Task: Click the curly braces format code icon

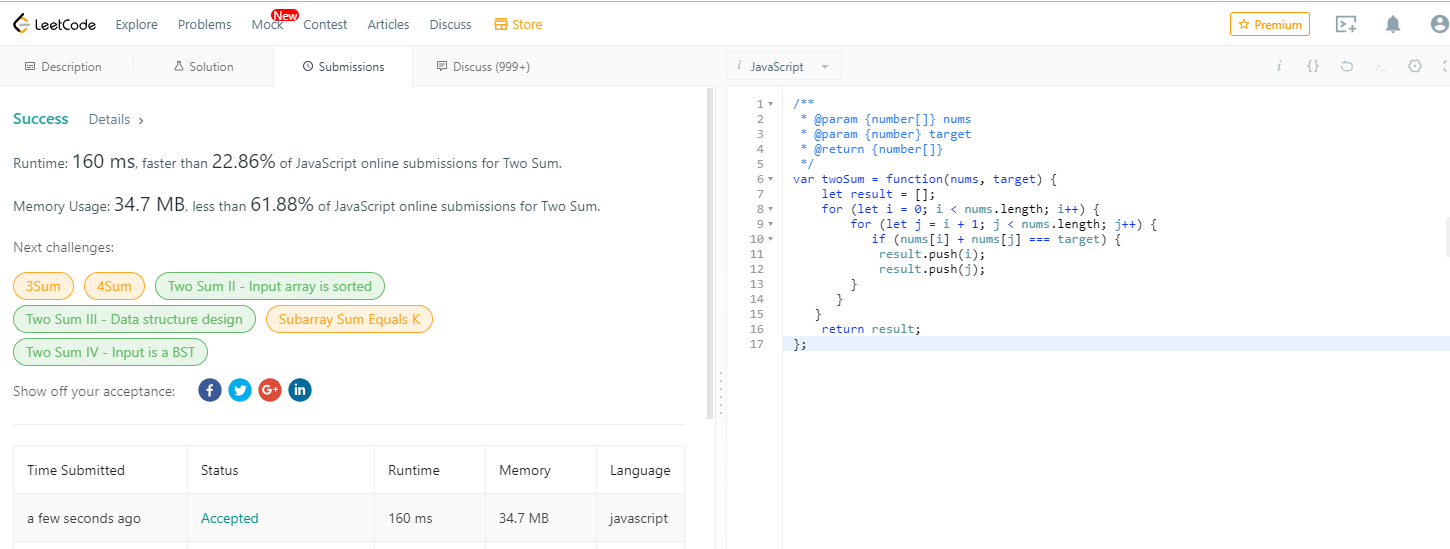Action: click(x=1313, y=66)
